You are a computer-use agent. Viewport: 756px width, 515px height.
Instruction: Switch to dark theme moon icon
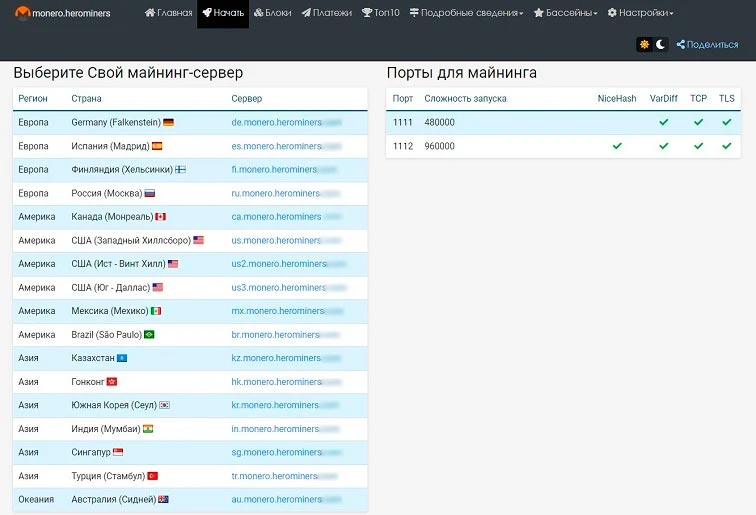pos(660,45)
